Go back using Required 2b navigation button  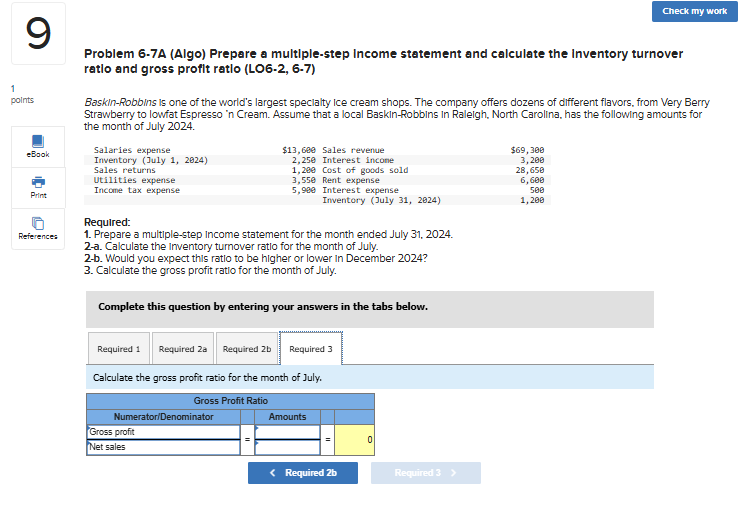[x=303, y=473]
